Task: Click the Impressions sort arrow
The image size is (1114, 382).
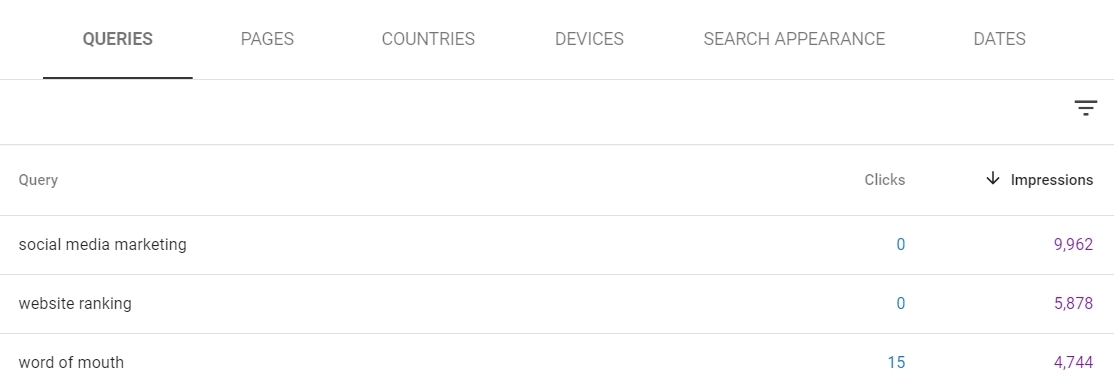Action: click(x=993, y=179)
